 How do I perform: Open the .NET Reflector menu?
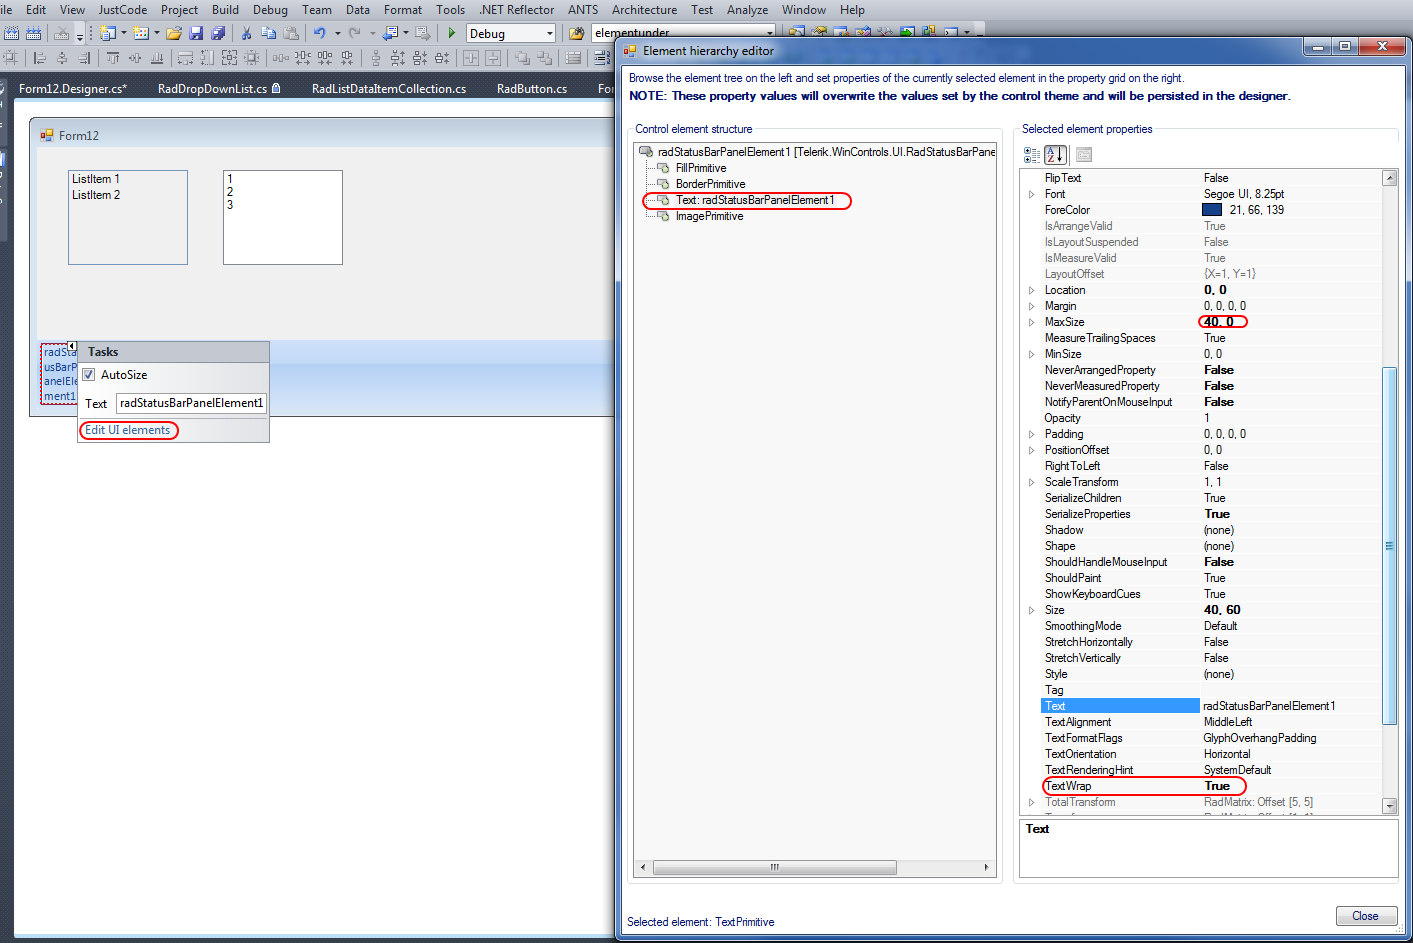517,10
